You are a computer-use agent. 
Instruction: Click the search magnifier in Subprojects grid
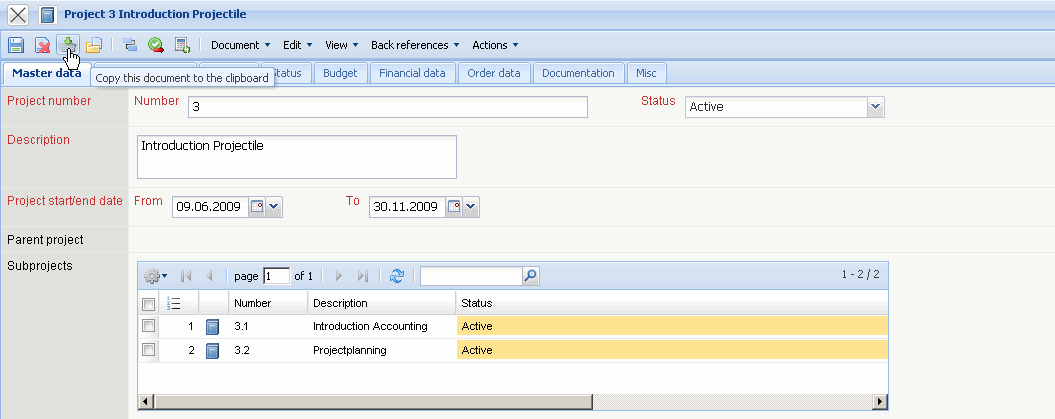pos(531,275)
